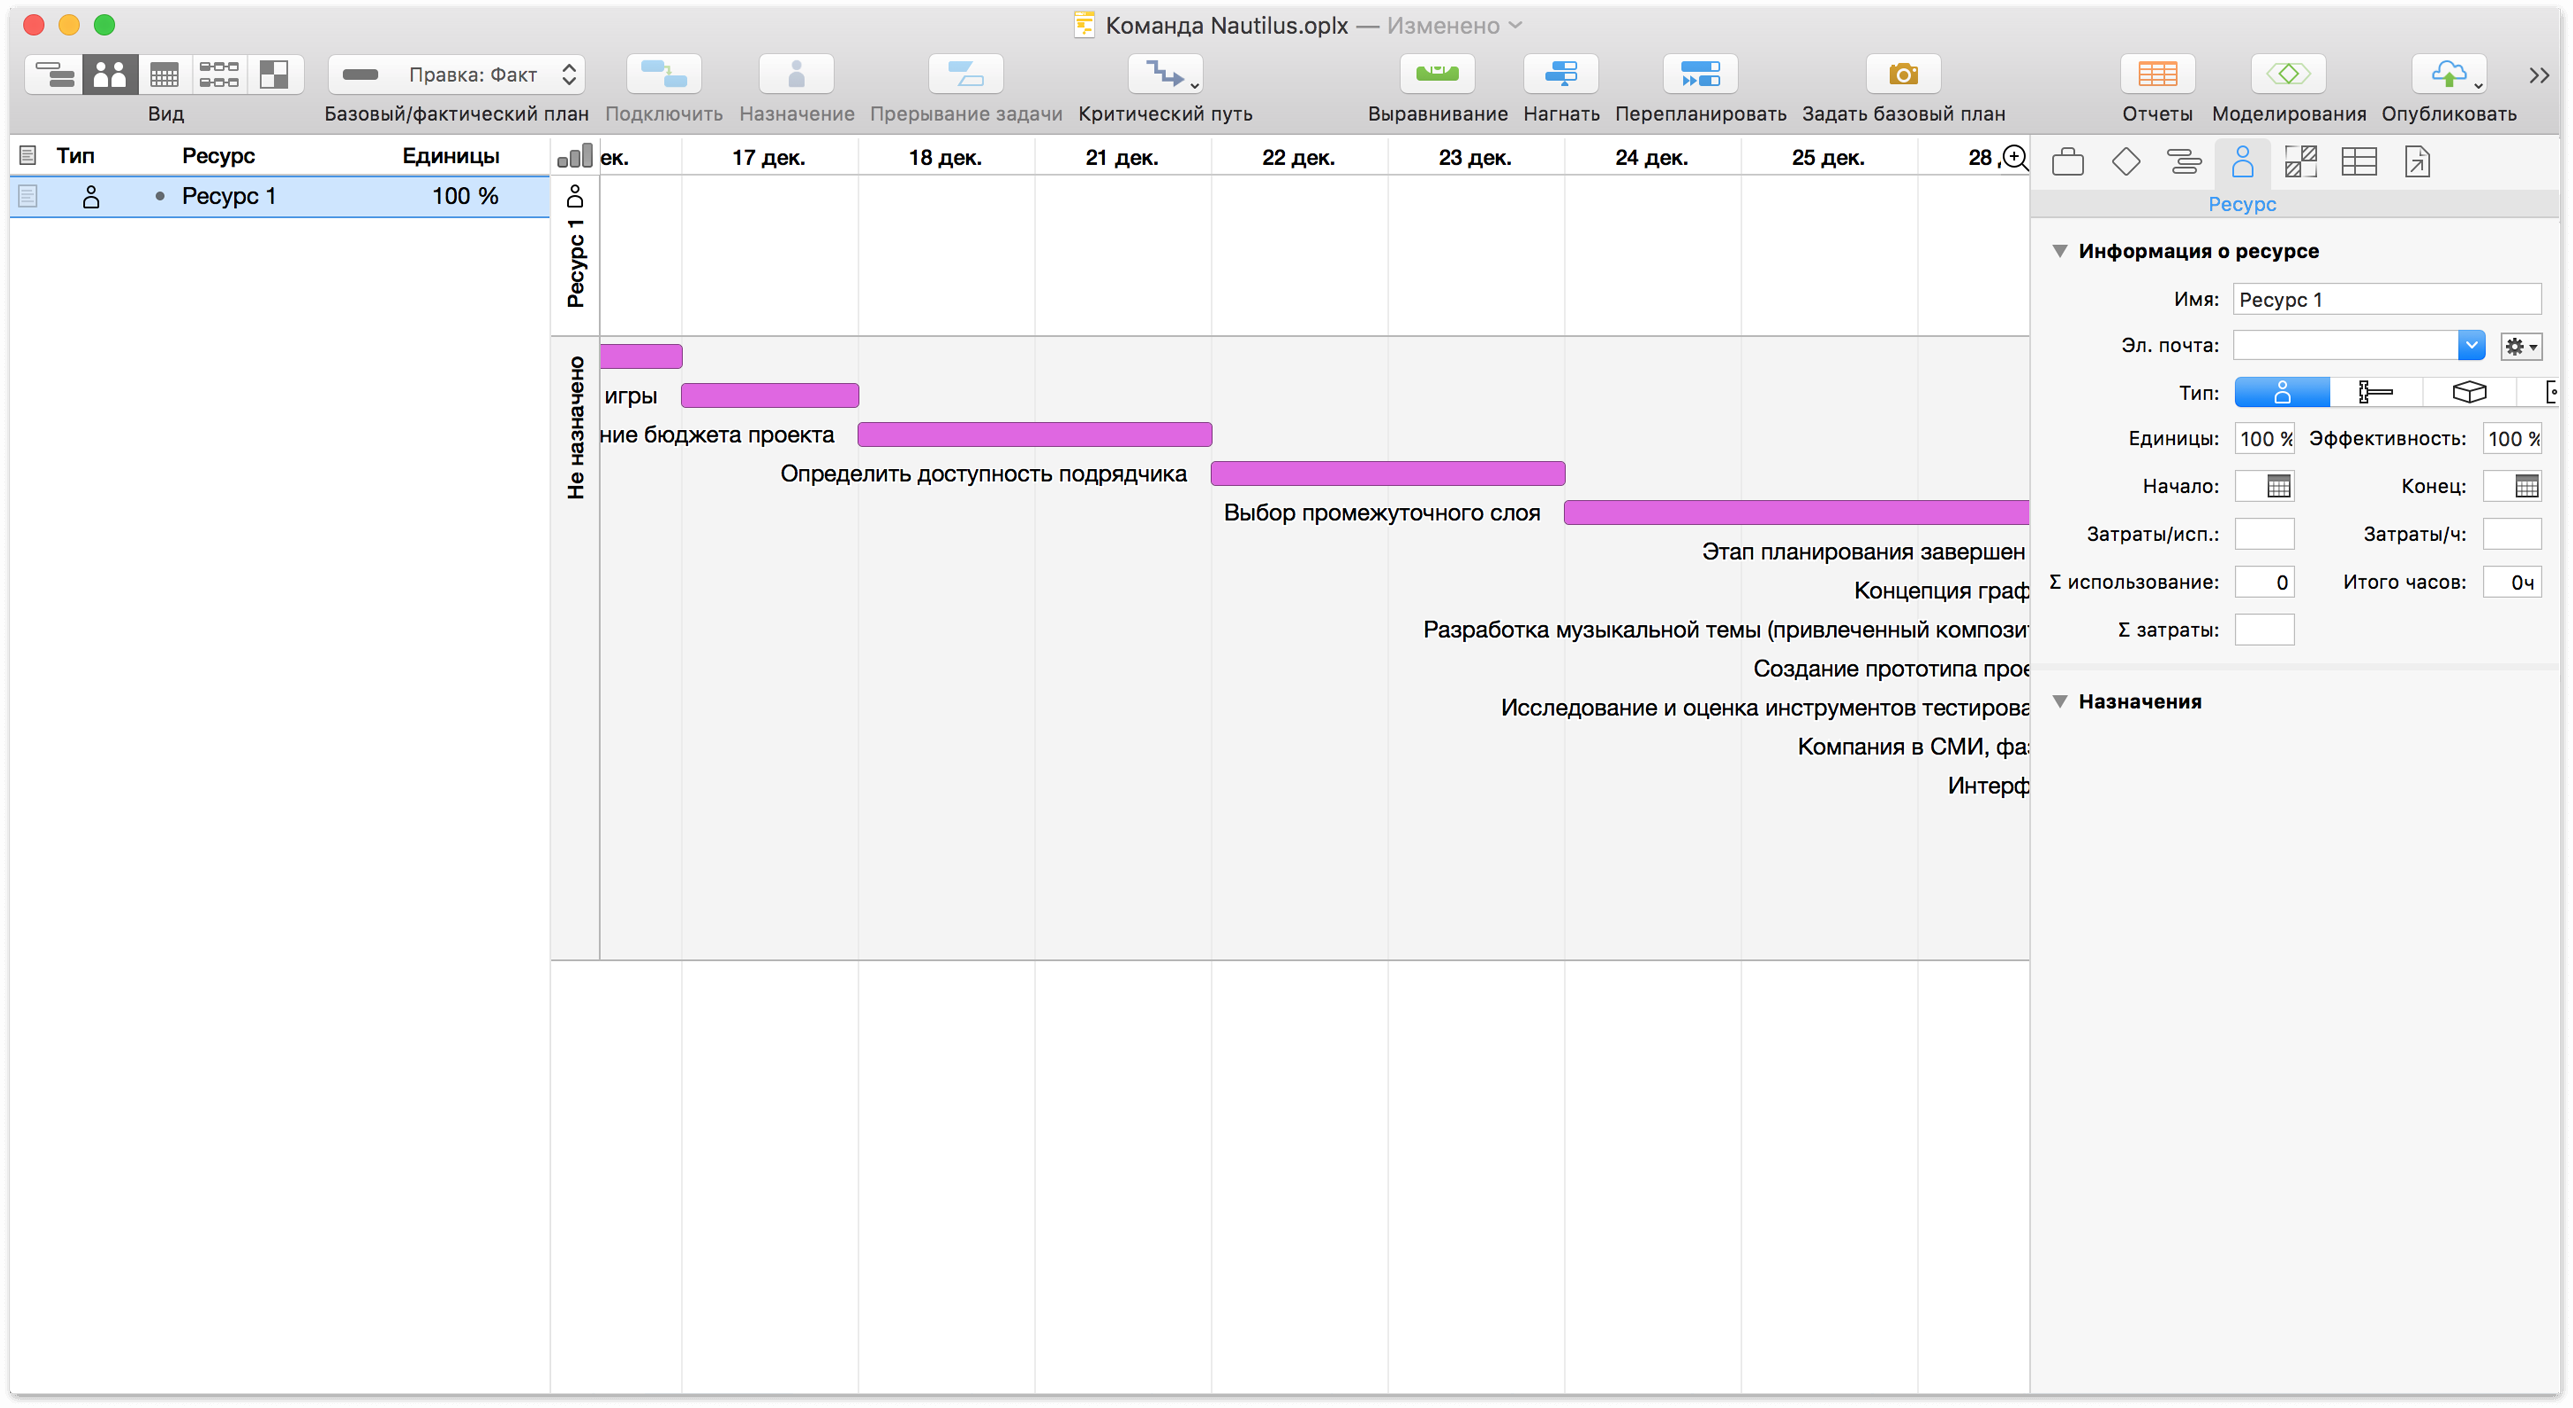2573x1408 pixels.
Task: Collapse the Назначения section
Action: (2059, 701)
